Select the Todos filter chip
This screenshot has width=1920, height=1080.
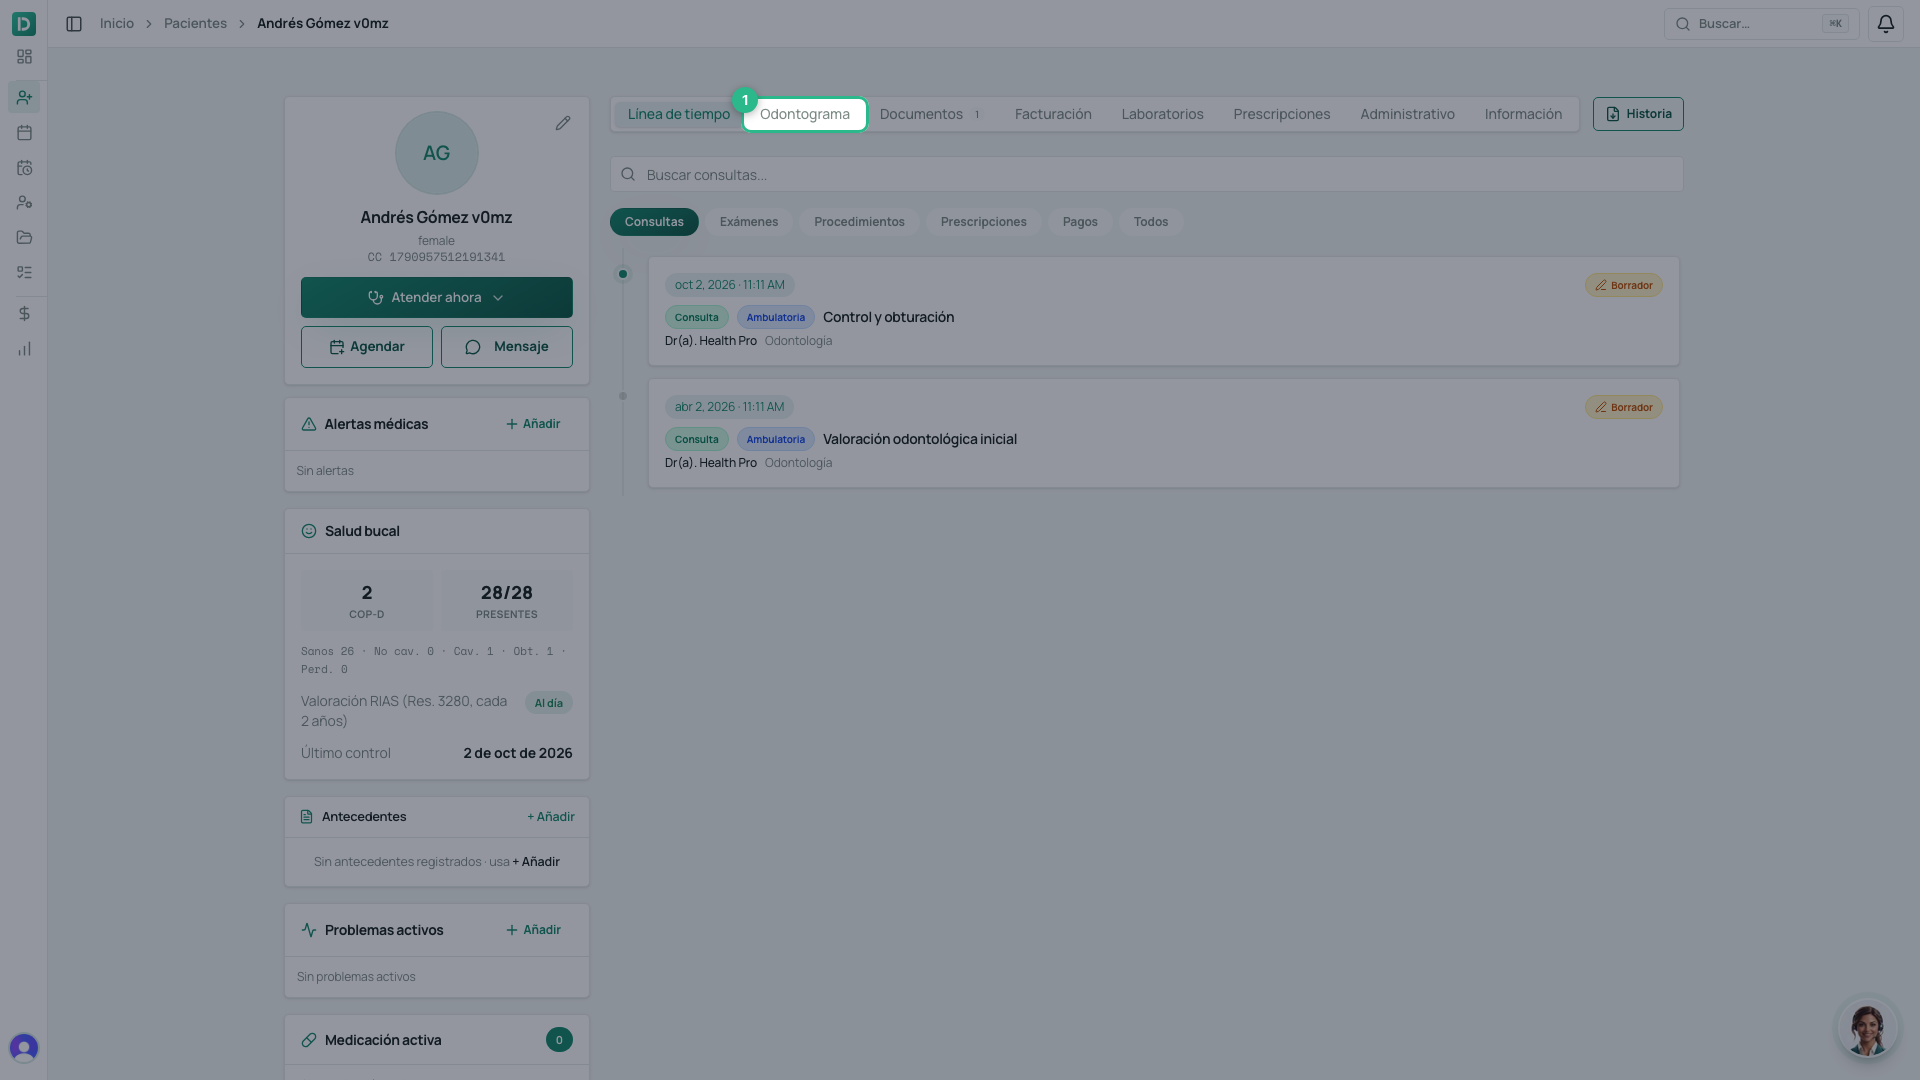click(1150, 222)
